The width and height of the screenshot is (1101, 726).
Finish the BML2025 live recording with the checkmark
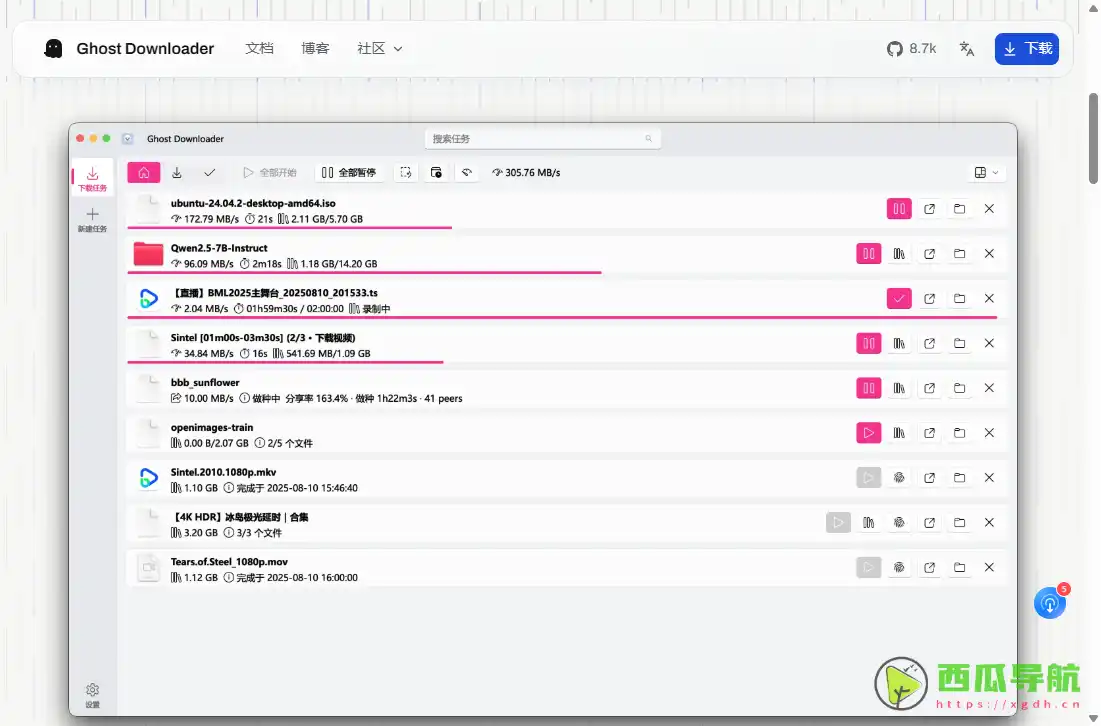[899, 298]
